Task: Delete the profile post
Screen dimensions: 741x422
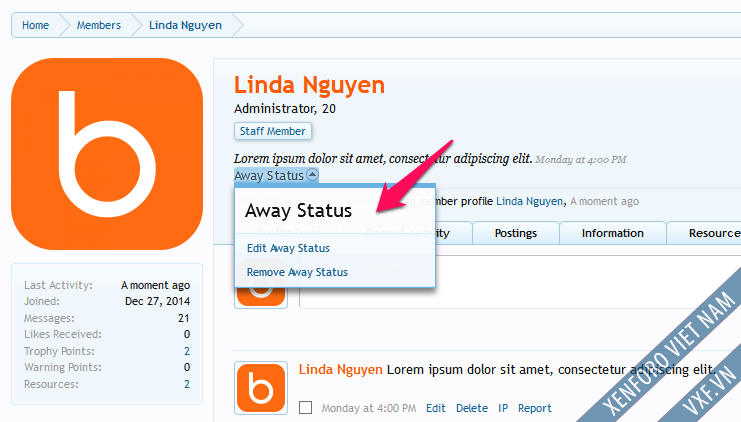Action: point(472,408)
